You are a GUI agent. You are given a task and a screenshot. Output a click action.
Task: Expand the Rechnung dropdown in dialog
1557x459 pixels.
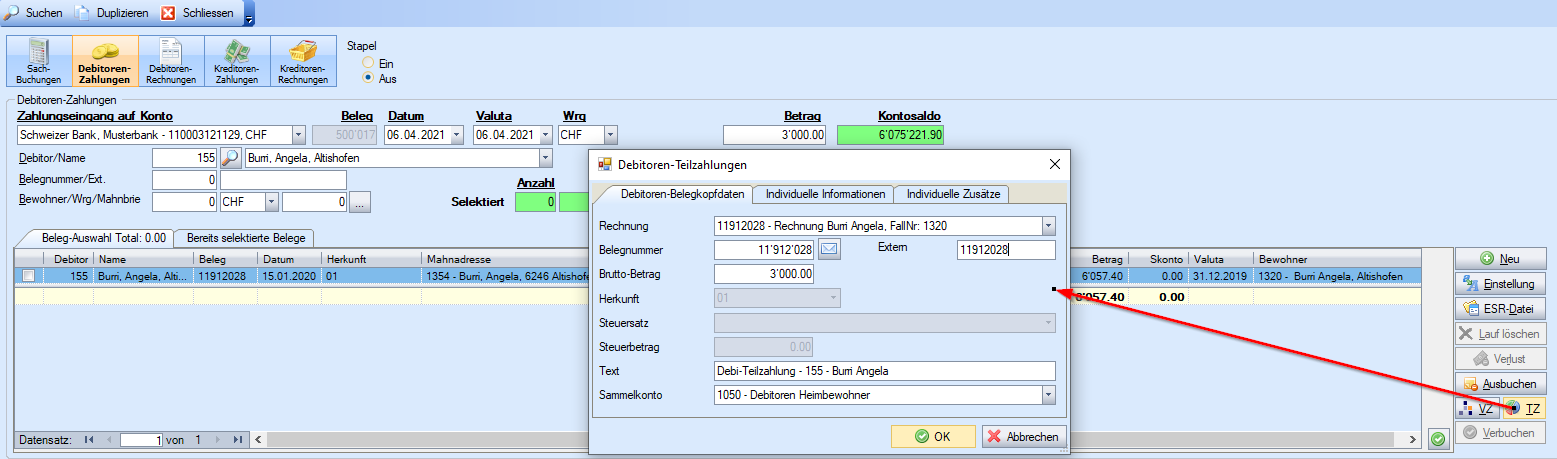click(x=1047, y=226)
